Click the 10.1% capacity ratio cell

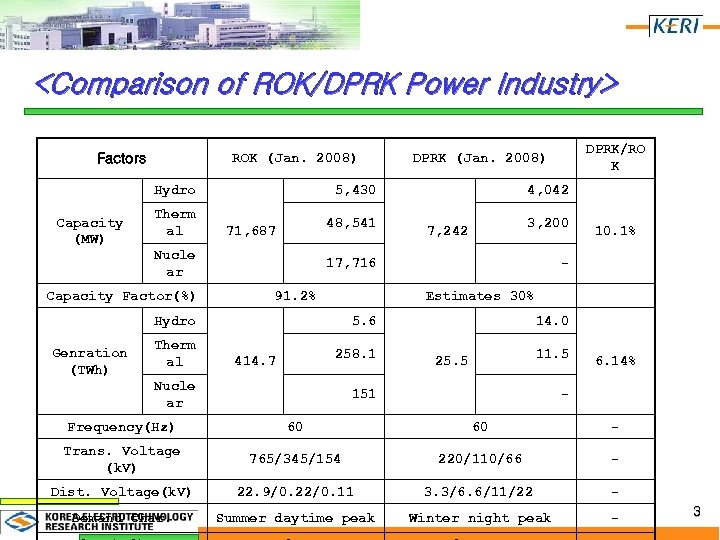pyautogui.click(x=615, y=231)
